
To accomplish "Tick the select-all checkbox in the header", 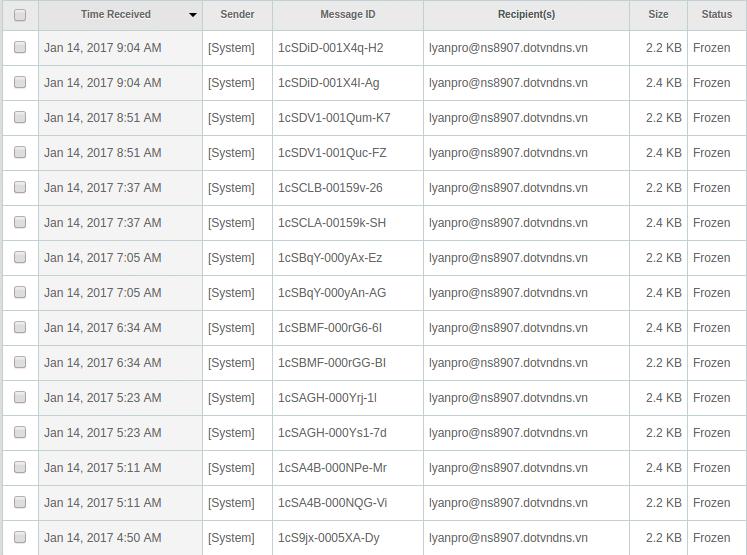I will pos(20,15).
